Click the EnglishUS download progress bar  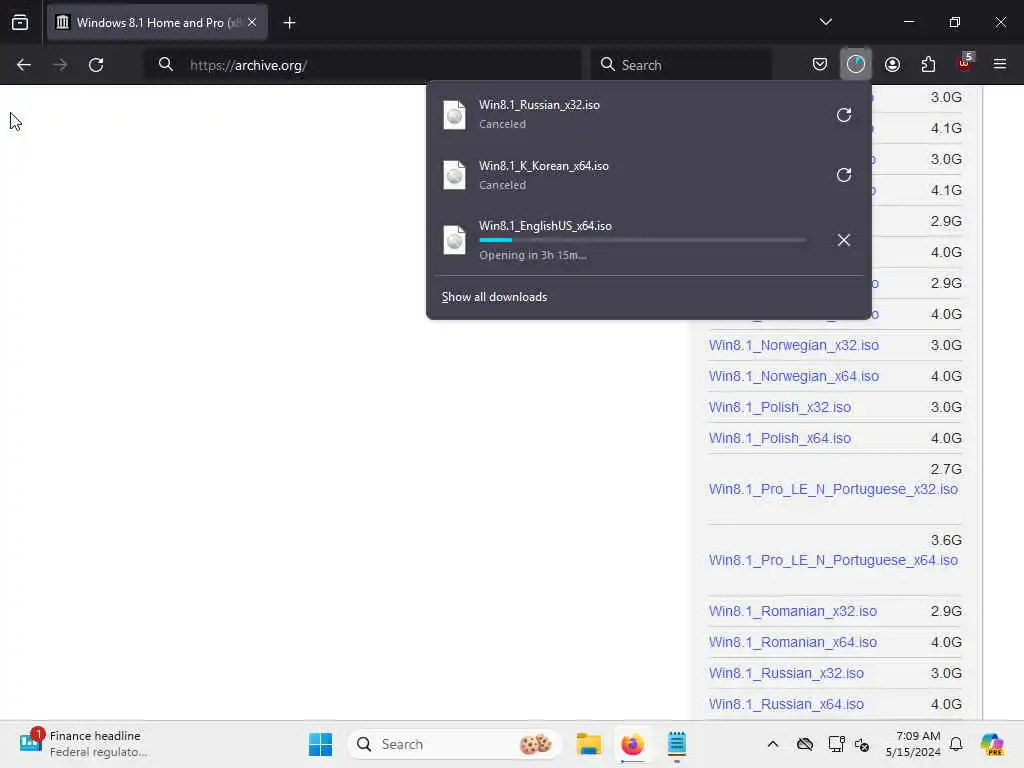(x=643, y=240)
